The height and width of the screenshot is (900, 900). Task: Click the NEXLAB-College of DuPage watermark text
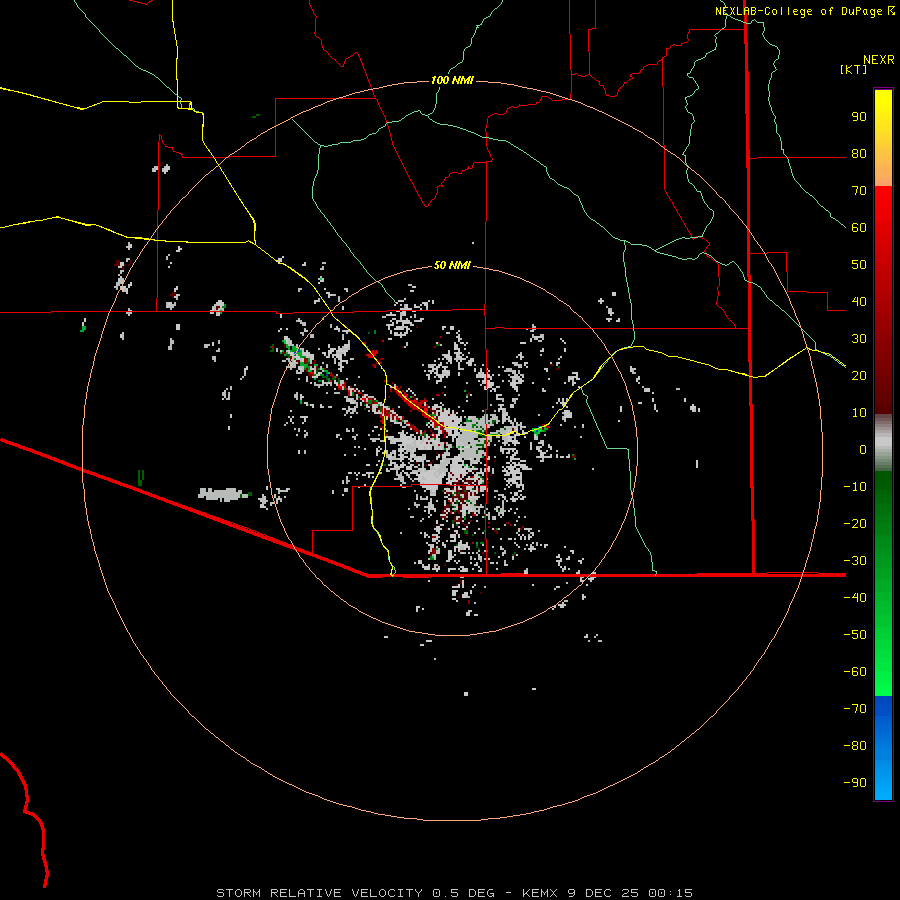(x=805, y=11)
